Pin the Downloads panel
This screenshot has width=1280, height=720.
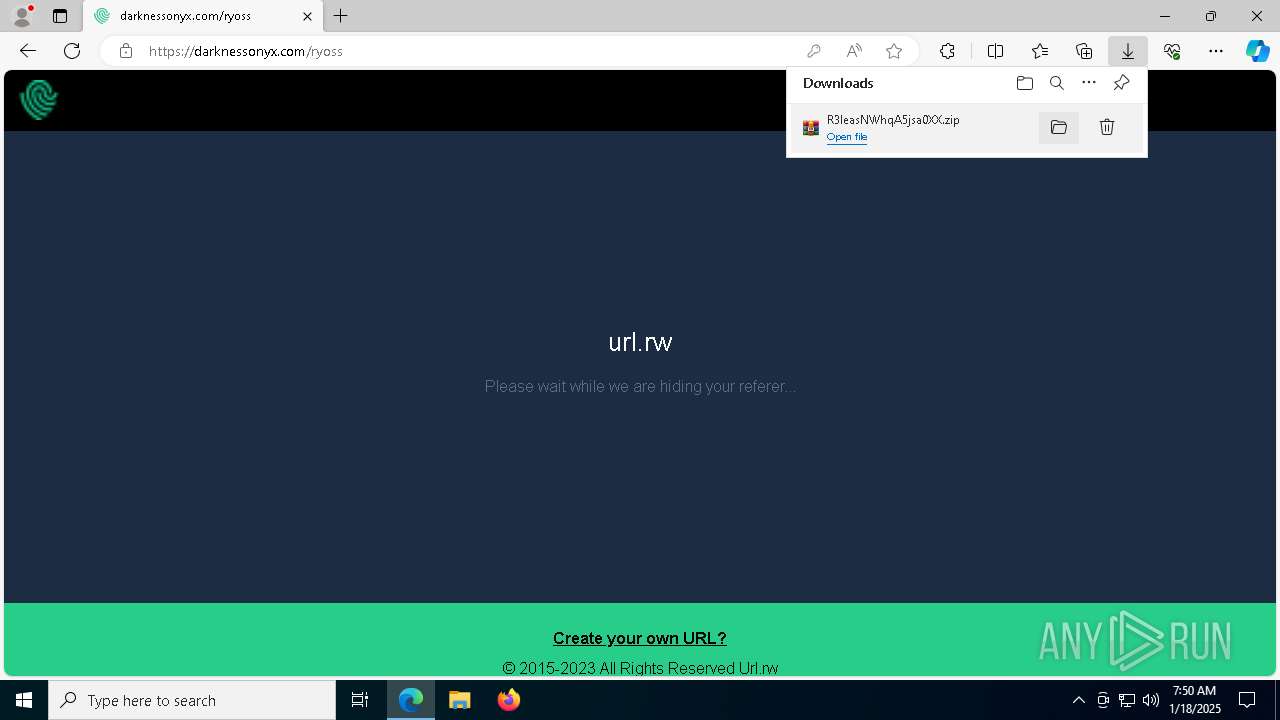point(1122,83)
